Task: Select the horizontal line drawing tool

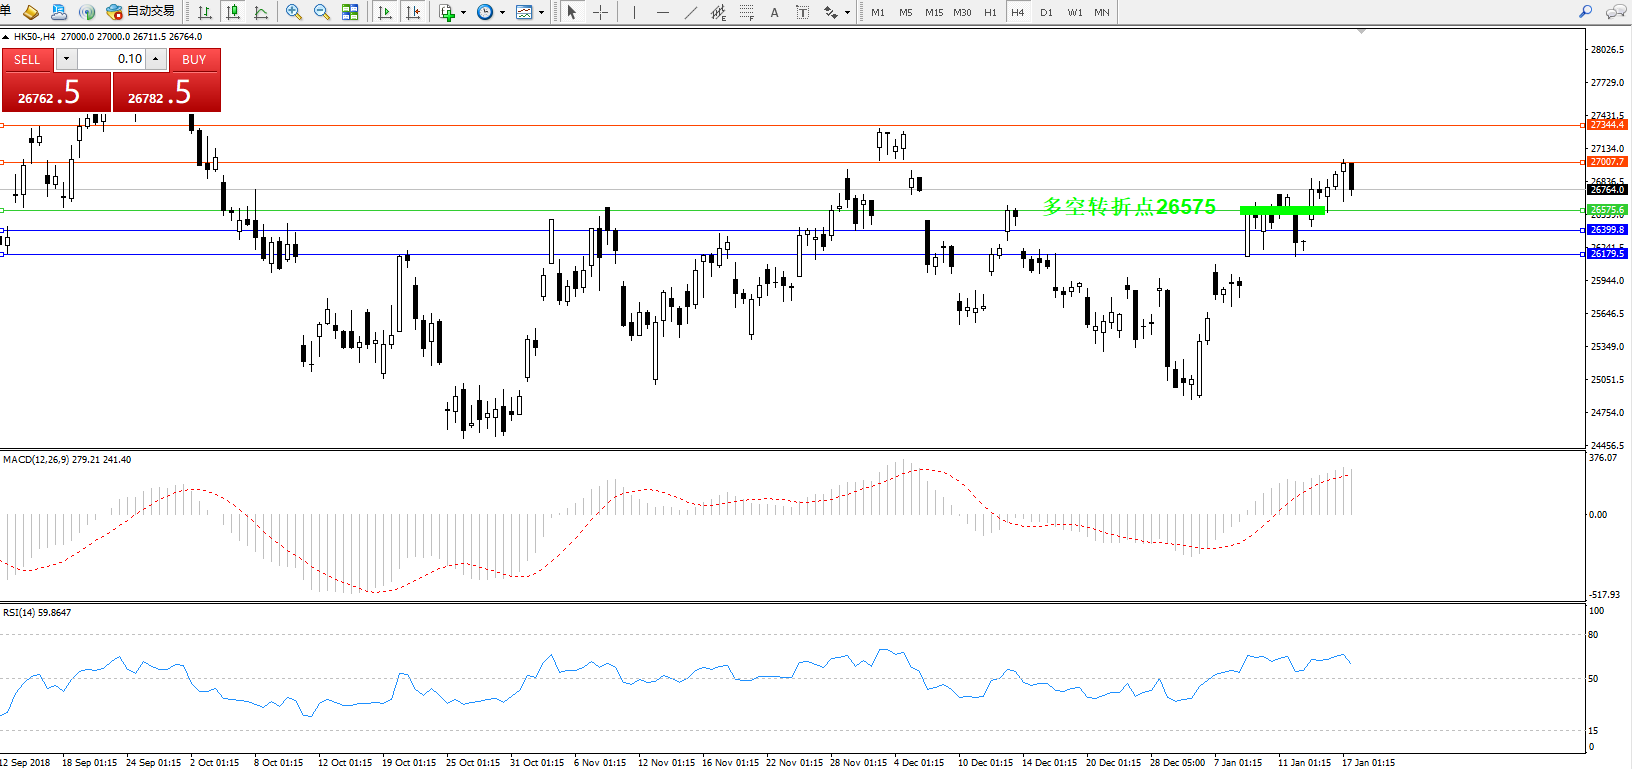Action: click(x=662, y=12)
